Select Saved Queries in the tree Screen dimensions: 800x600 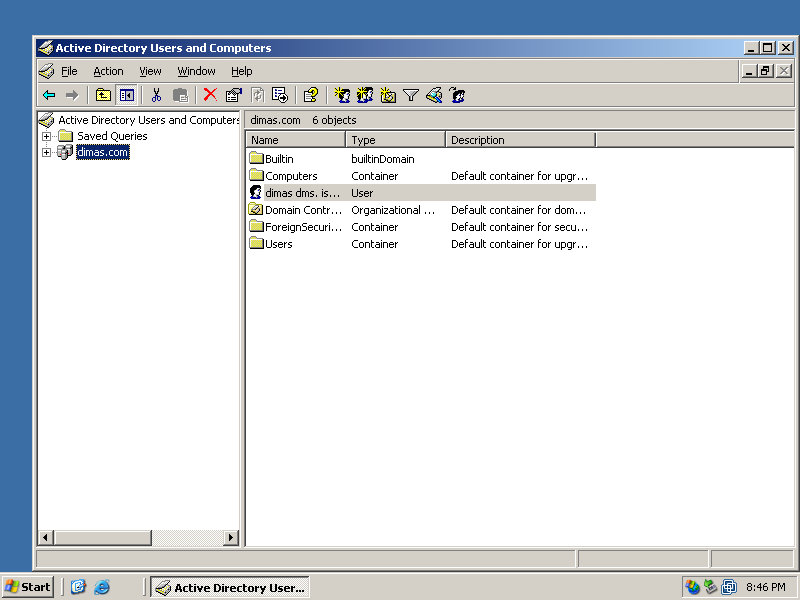(x=112, y=136)
